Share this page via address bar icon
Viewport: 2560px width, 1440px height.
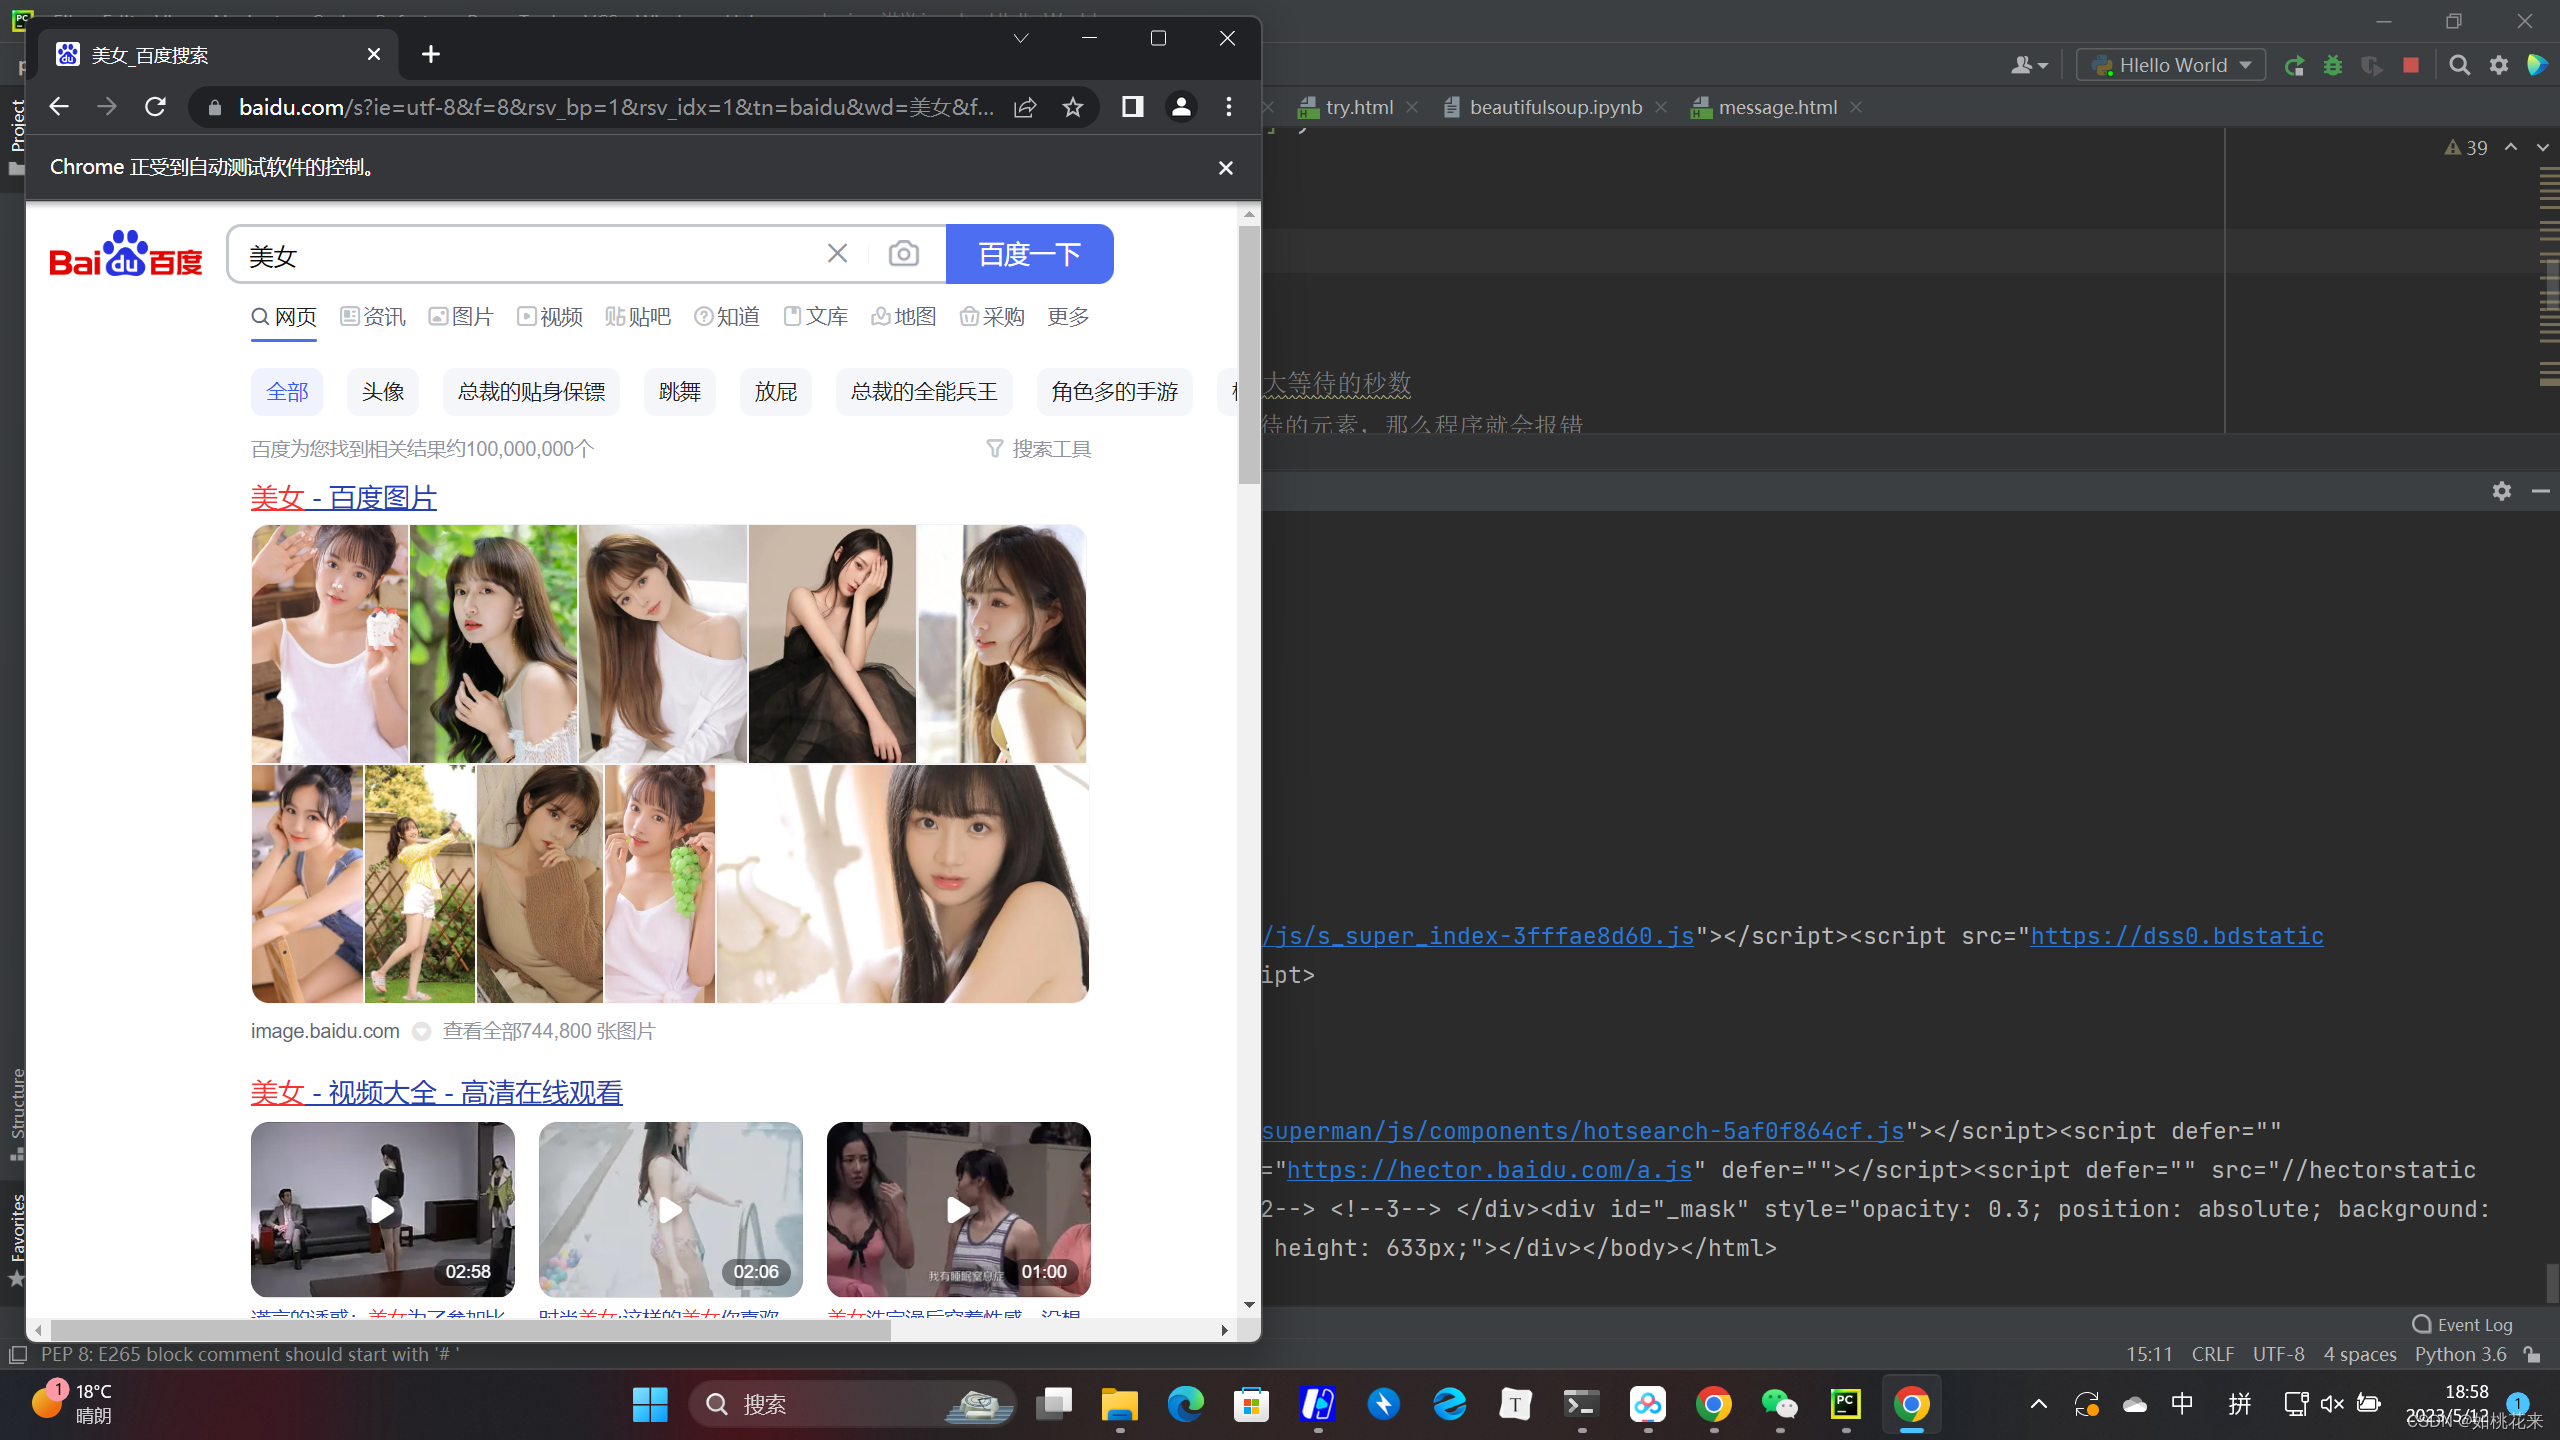(1025, 107)
